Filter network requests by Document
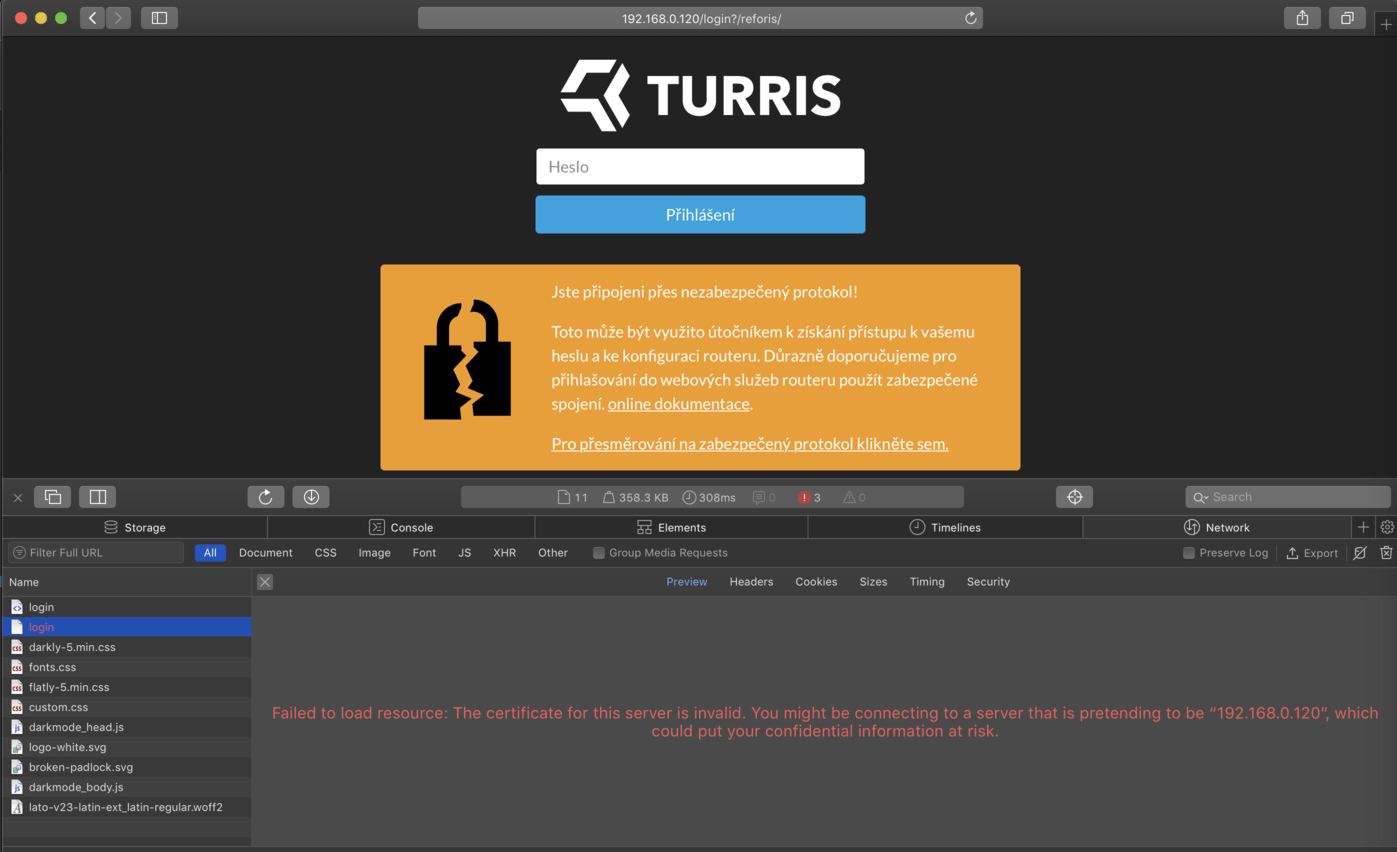Screen dimensions: 1397x852 (266, 553)
